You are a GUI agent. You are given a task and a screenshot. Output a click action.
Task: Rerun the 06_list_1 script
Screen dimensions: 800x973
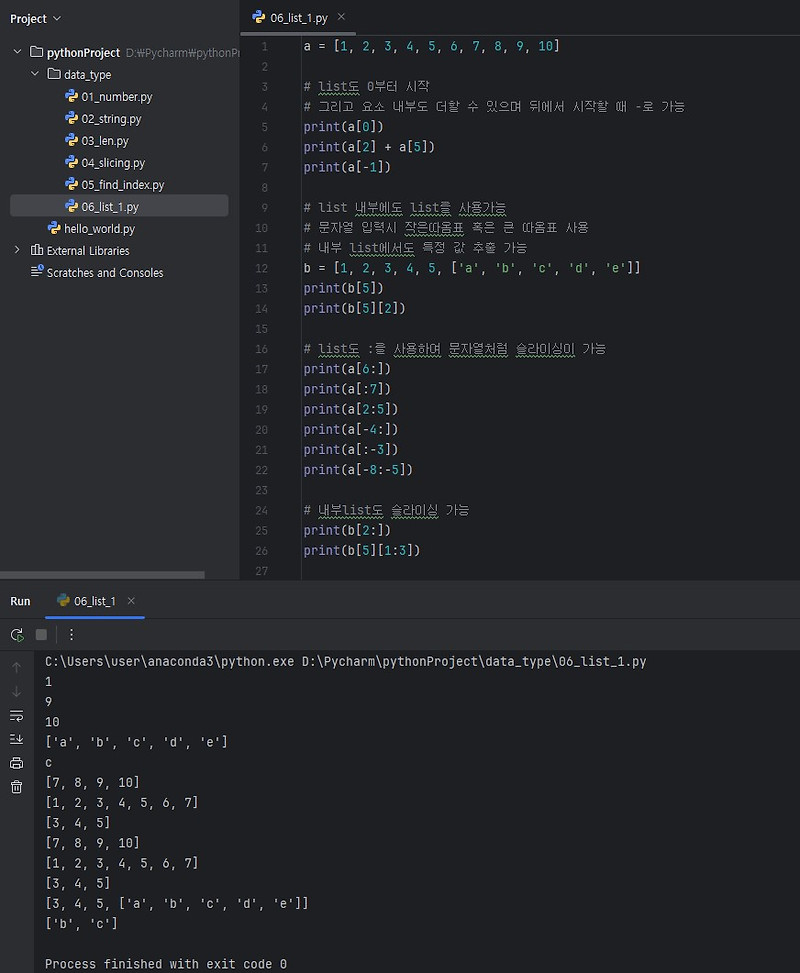coord(16,634)
